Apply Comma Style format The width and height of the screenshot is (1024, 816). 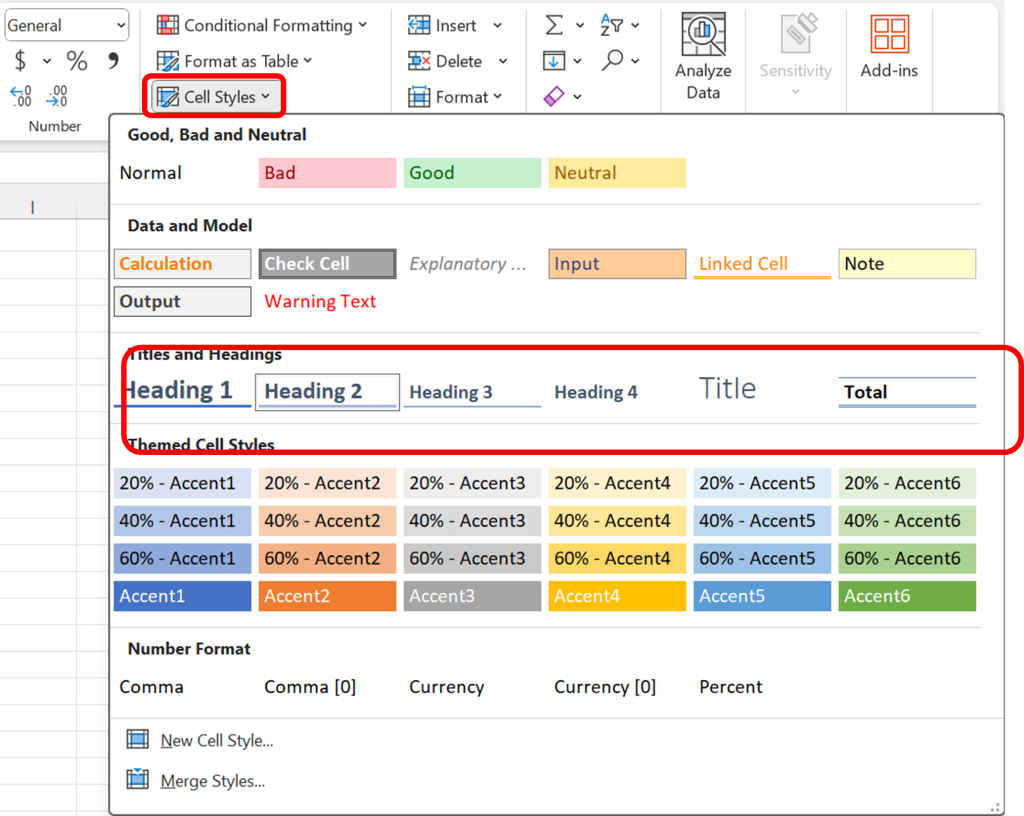click(x=114, y=61)
